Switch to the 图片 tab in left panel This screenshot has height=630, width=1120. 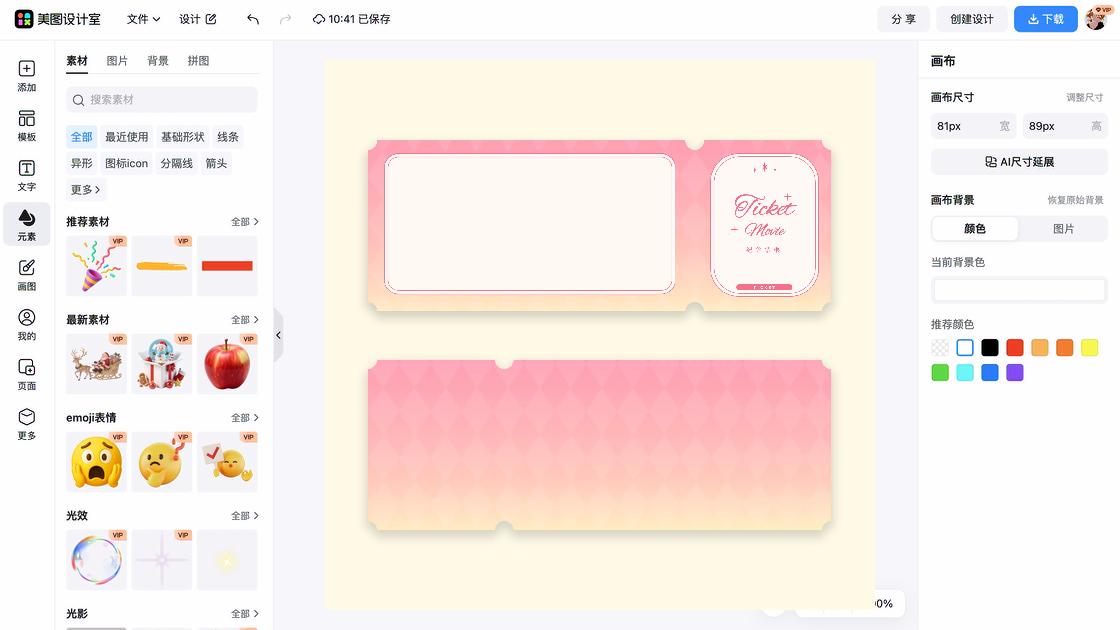[117, 61]
